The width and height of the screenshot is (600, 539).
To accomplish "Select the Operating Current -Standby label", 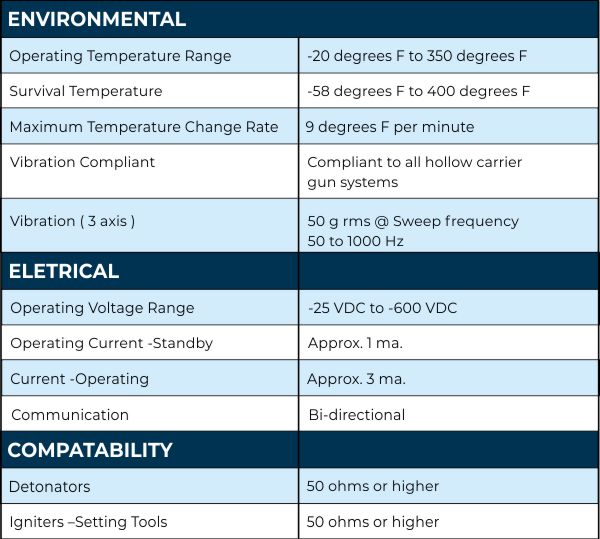I will 111,343.
